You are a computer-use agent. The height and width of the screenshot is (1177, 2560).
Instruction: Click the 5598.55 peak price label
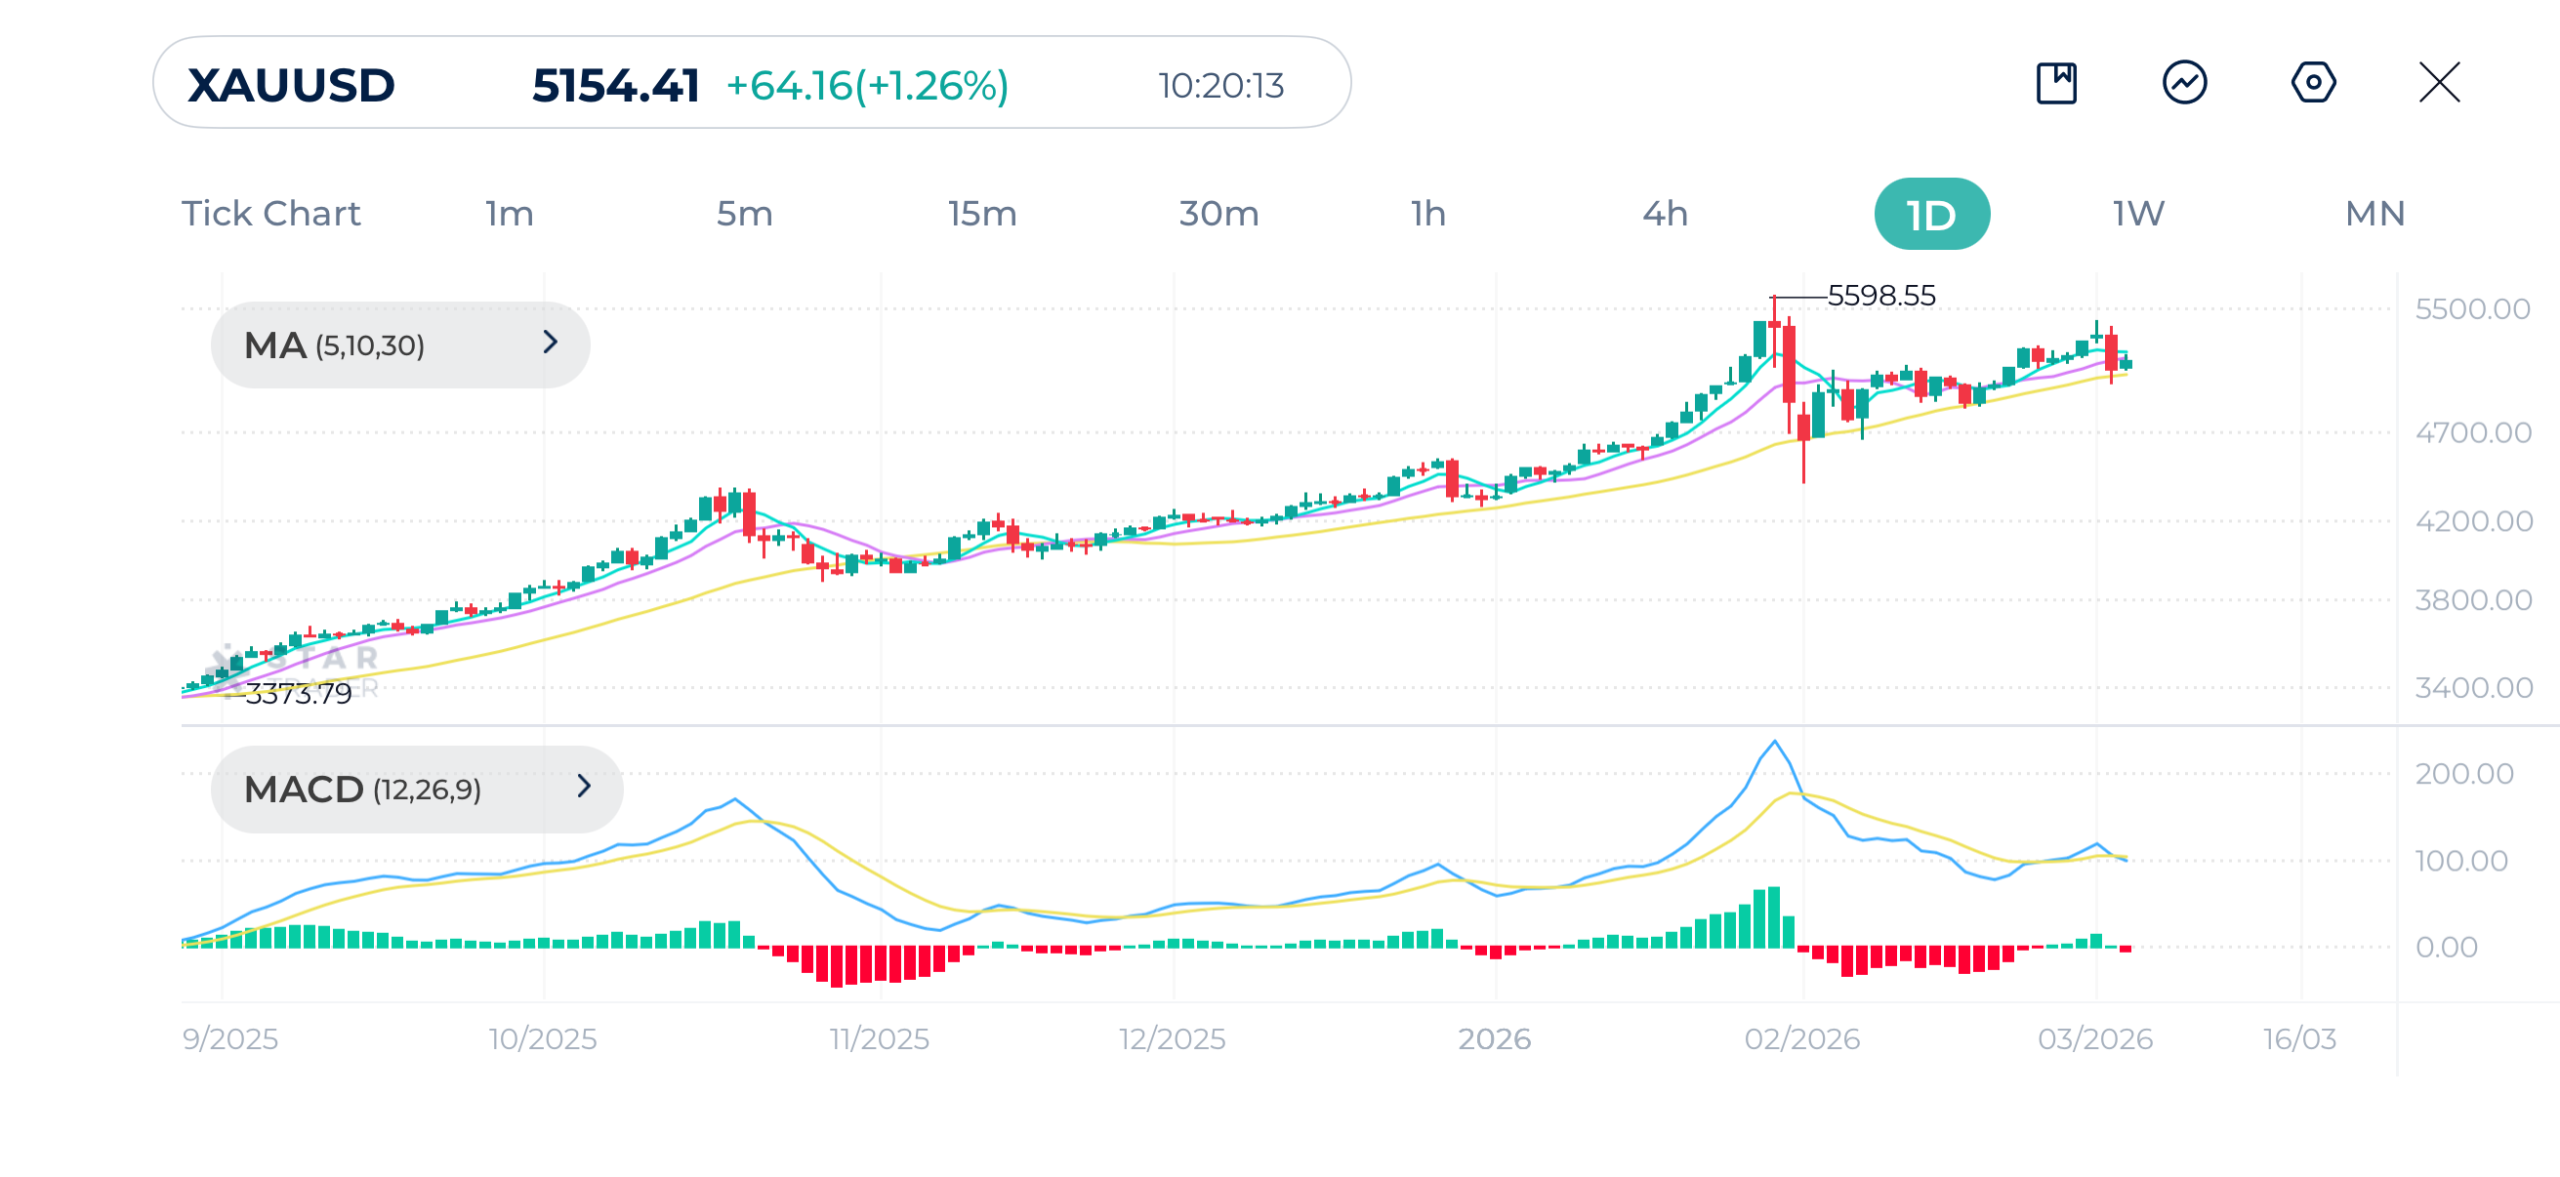click(x=1881, y=294)
